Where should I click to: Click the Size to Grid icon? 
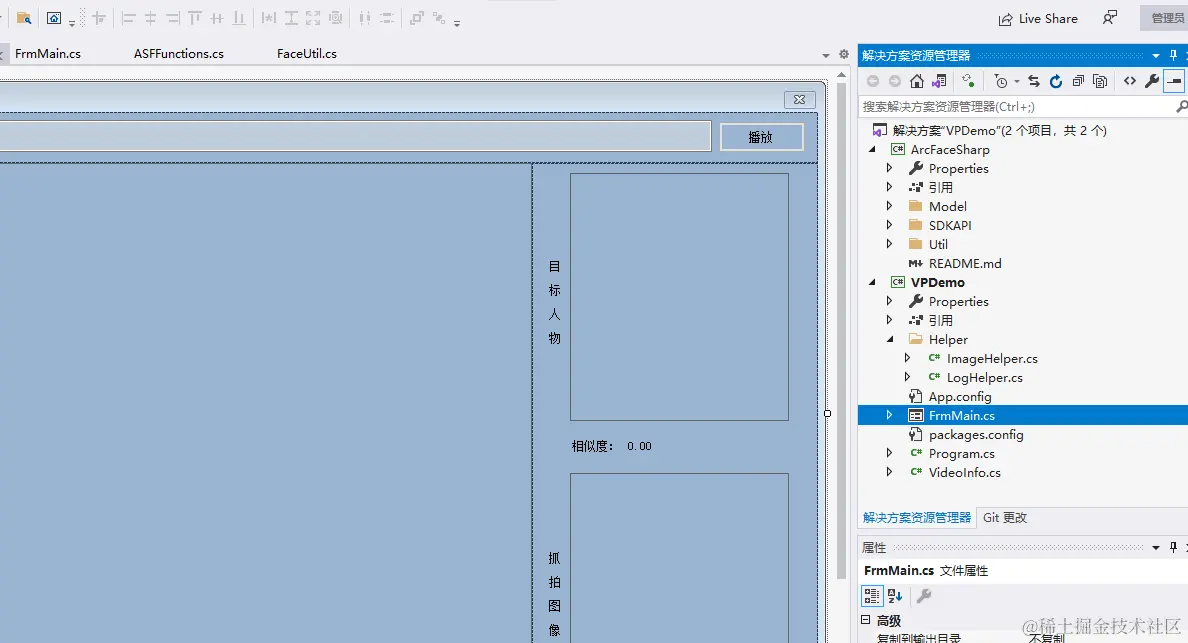336,18
